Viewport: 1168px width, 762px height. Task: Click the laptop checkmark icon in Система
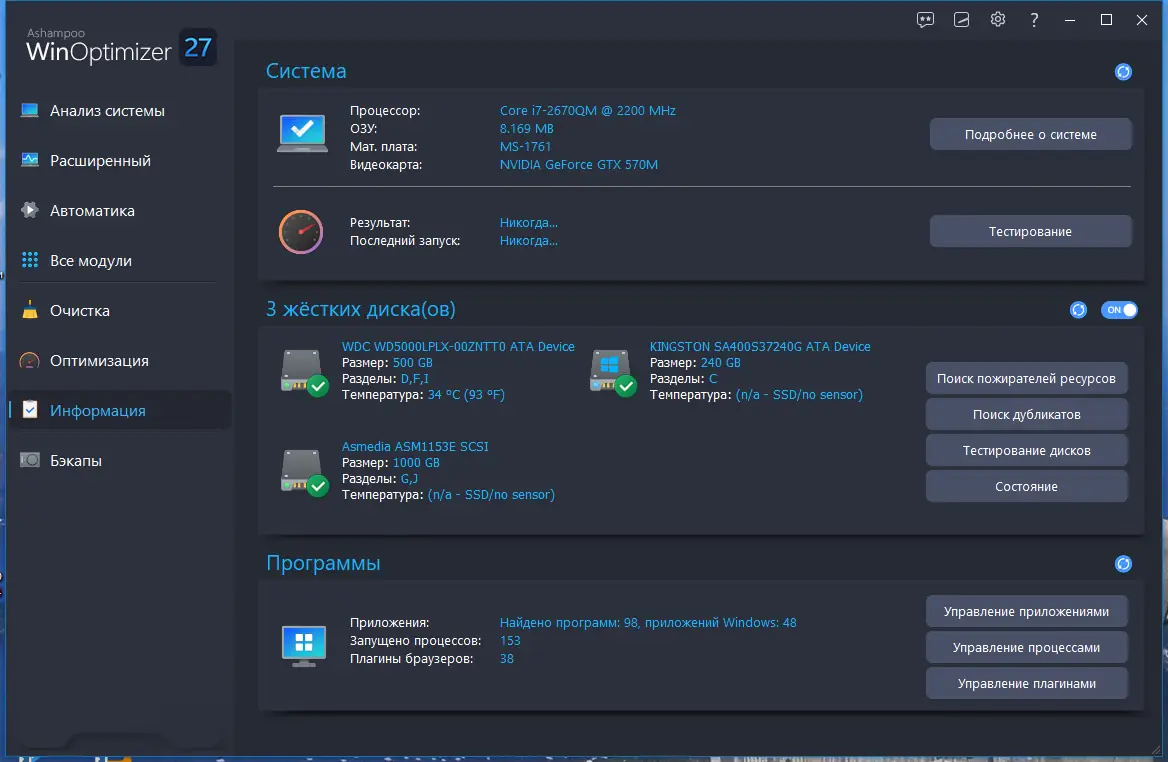point(302,133)
